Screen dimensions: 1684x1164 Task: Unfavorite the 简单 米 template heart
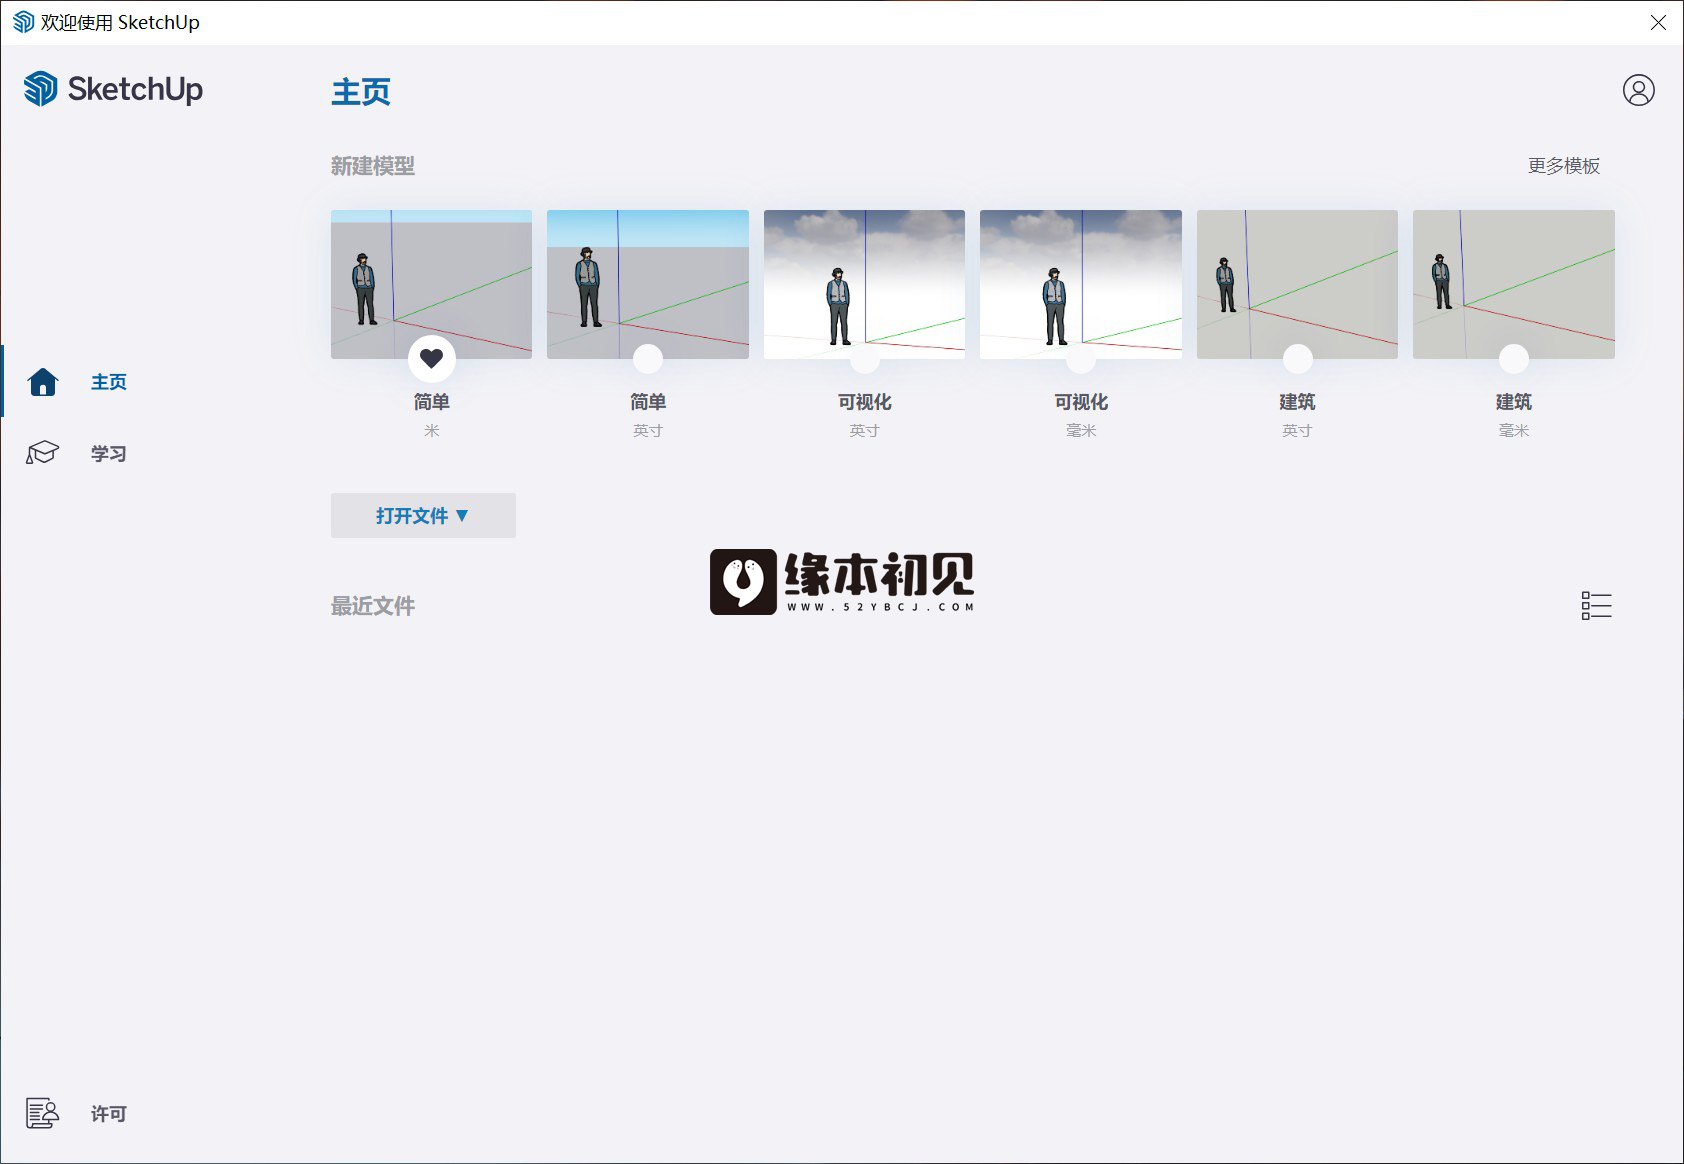click(432, 358)
